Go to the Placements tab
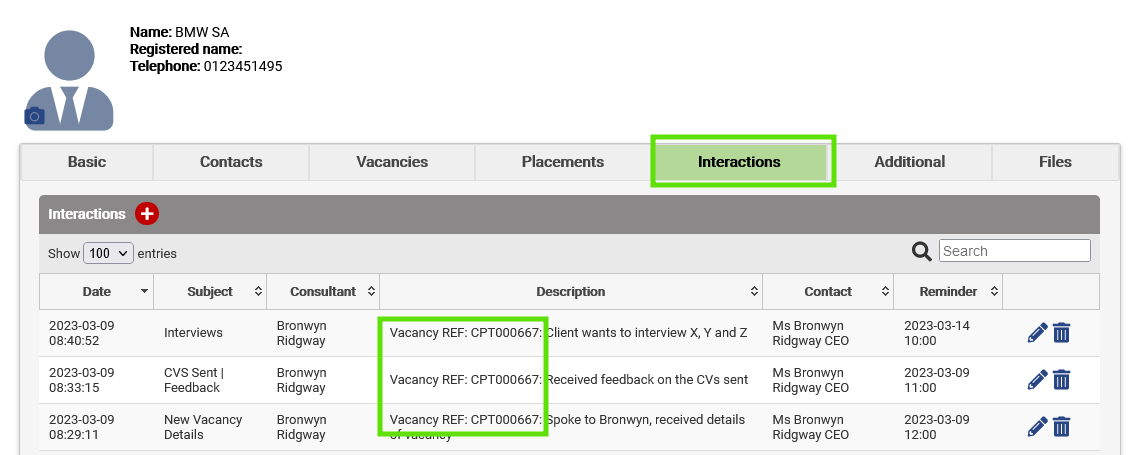Viewport: 1138px width, 455px height. click(562, 162)
